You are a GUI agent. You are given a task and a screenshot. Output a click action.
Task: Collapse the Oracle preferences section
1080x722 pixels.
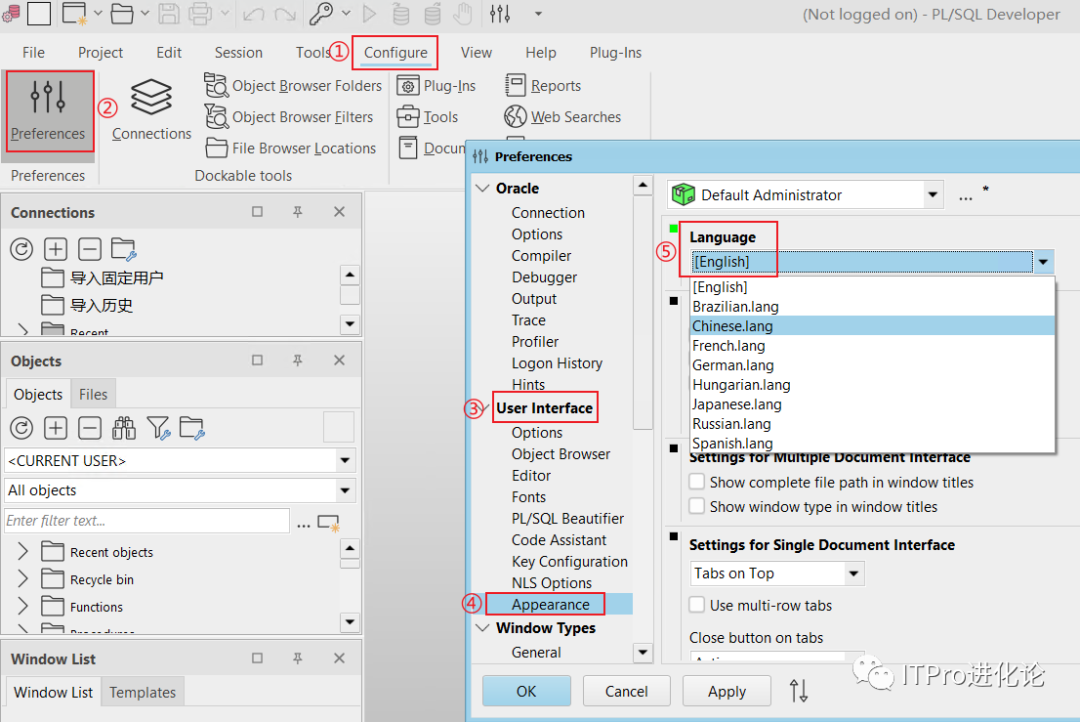pyautogui.click(x=484, y=188)
